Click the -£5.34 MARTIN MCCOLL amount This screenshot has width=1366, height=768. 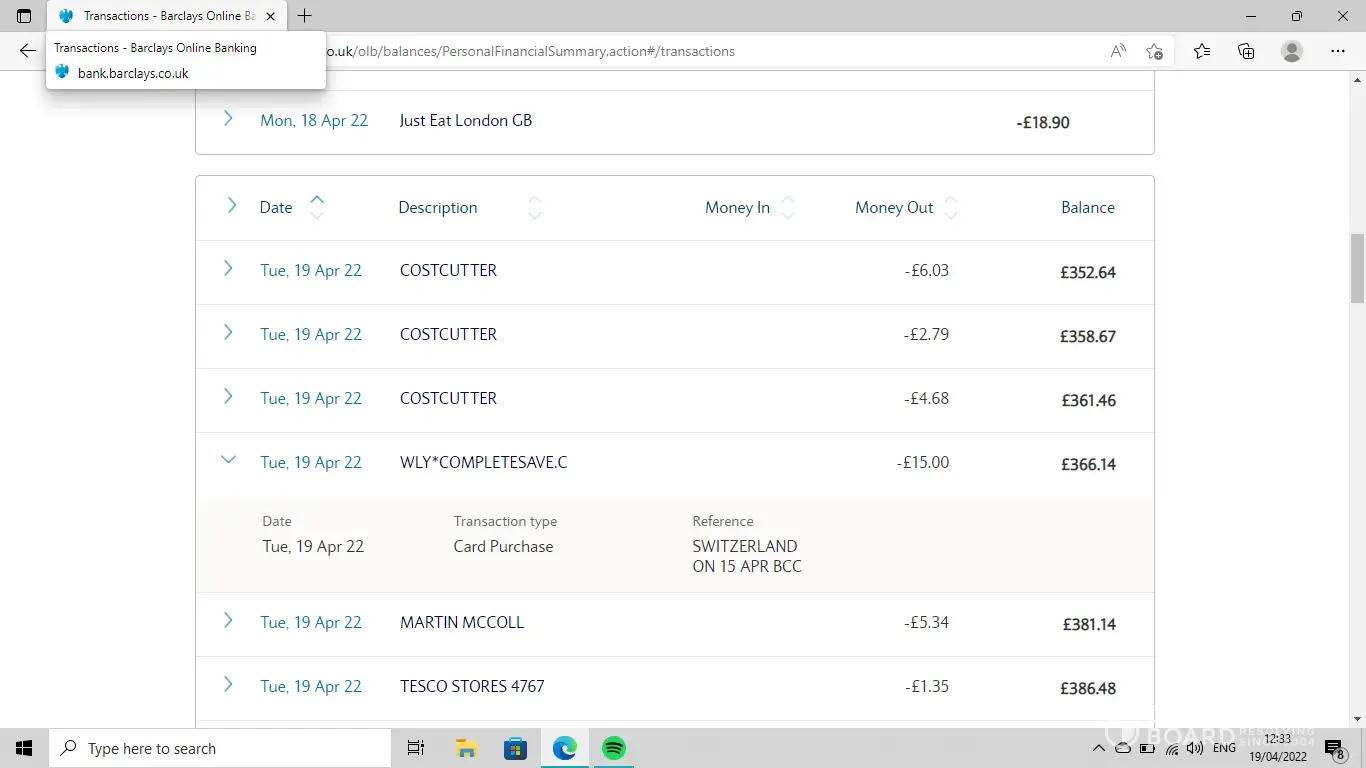pyautogui.click(x=926, y=622)
